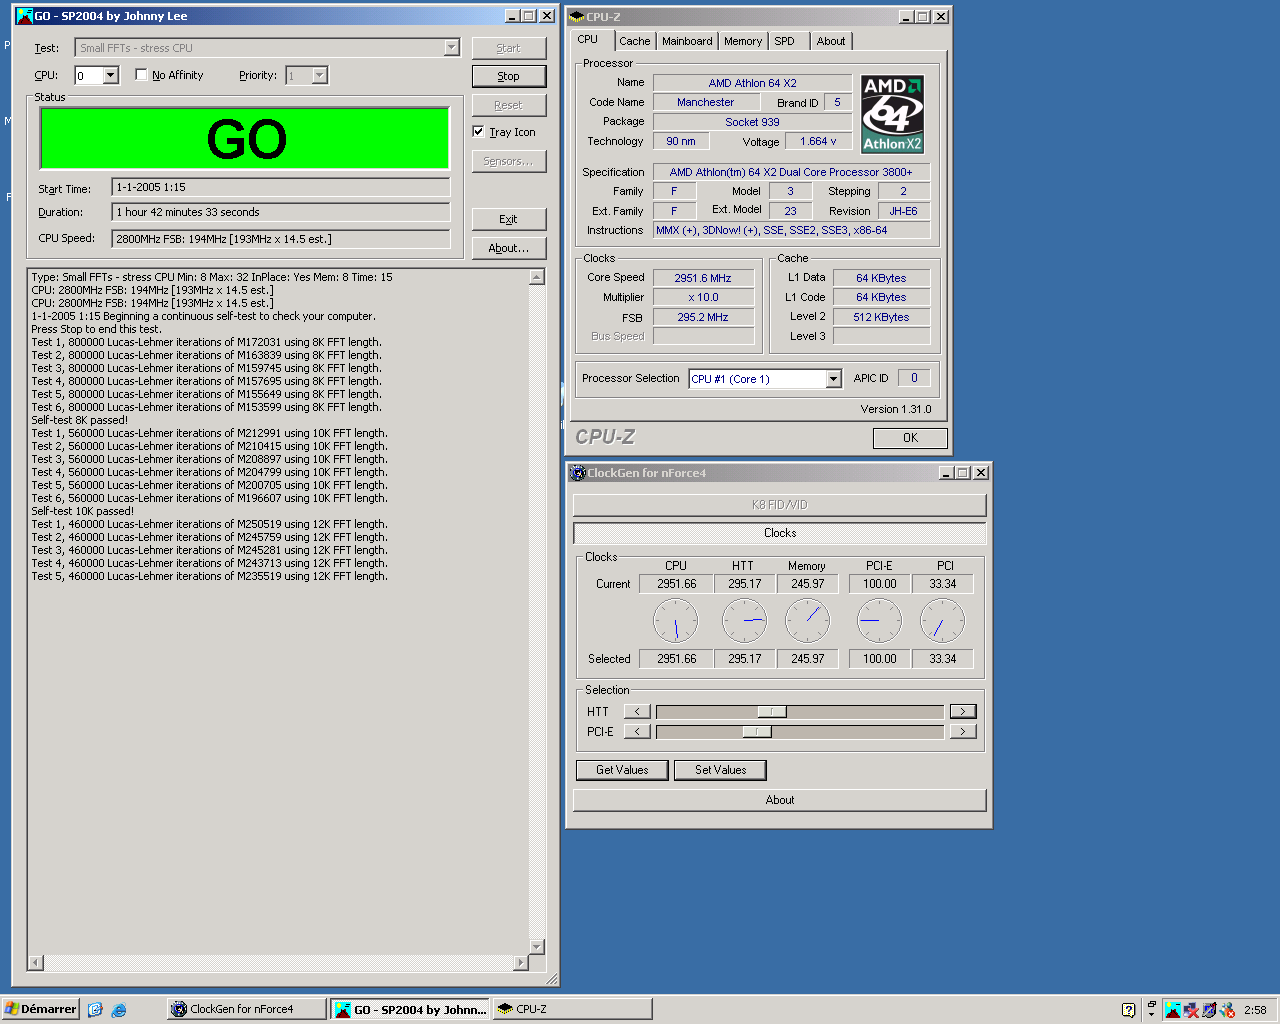Screen dimensions: 1280x1024
Task: Click the log scroll-up arrow in SP2004
Action: (537, 277)
